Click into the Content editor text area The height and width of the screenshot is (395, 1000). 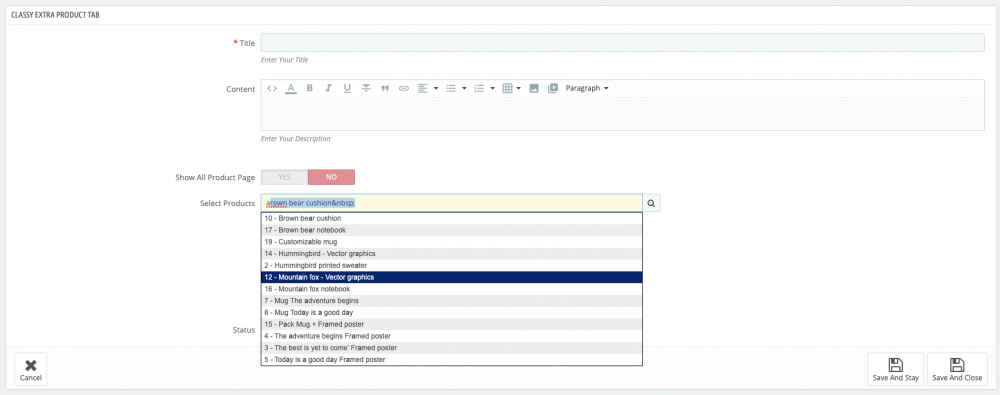point(622,114)
